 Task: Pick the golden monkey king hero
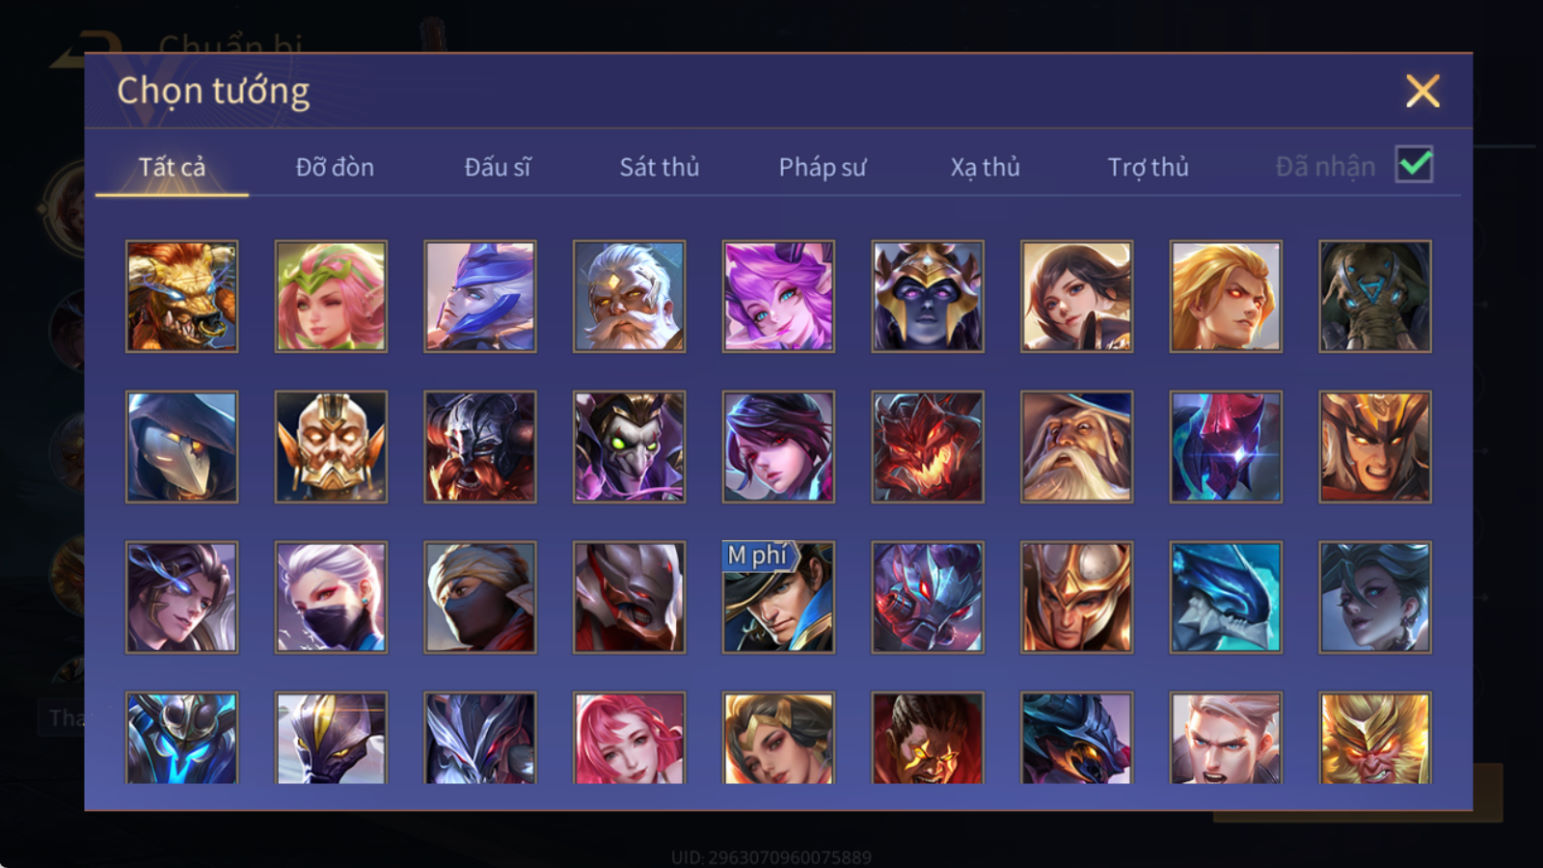click(1375, 738)
